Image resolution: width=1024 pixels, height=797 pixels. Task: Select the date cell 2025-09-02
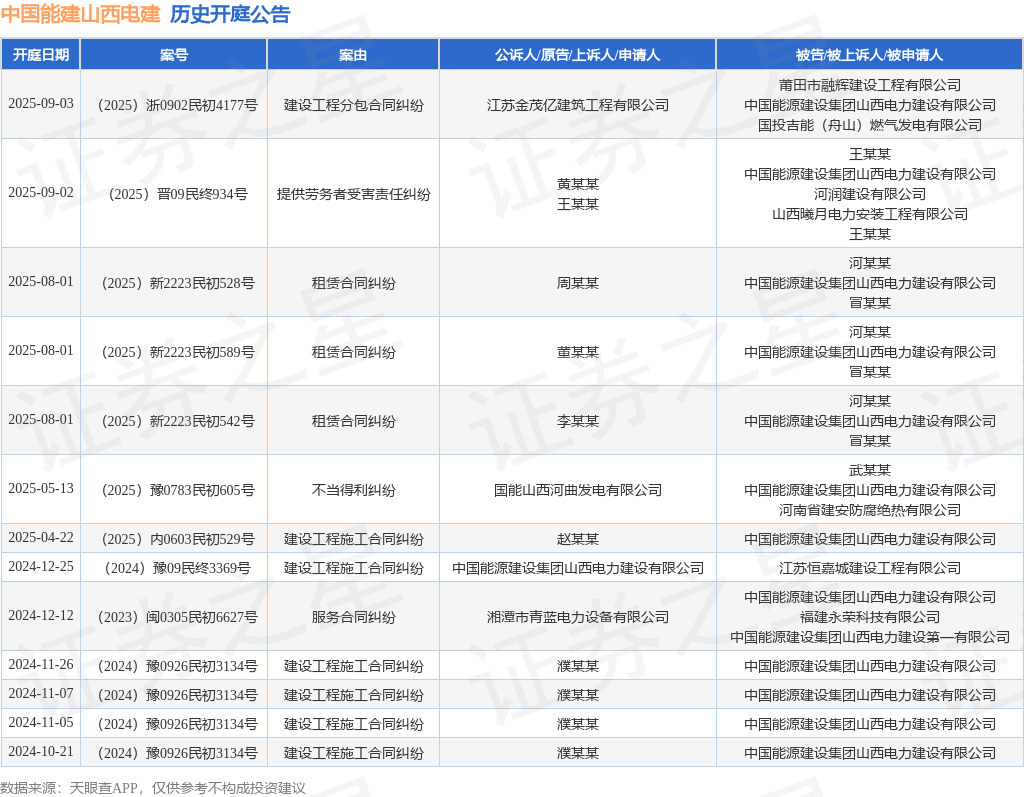click(40, 193)
